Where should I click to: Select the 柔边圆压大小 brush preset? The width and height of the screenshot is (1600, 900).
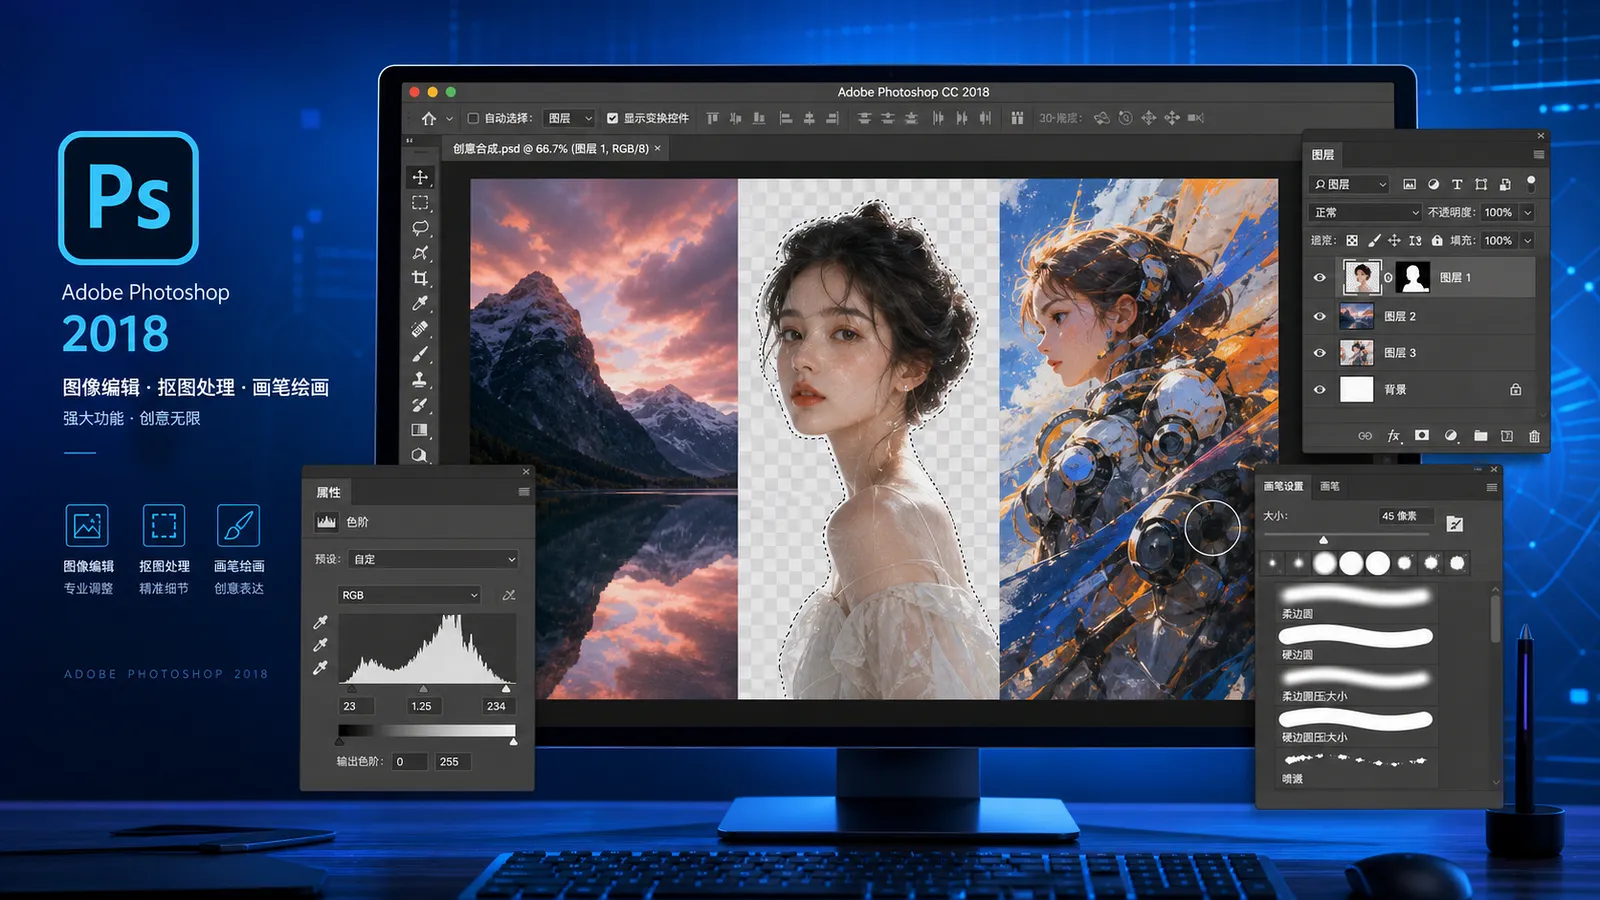tap(1357, 686)
